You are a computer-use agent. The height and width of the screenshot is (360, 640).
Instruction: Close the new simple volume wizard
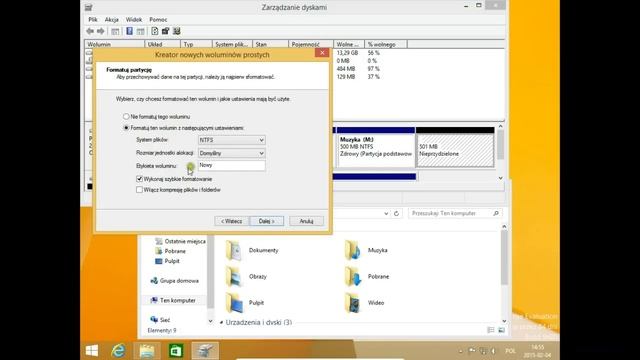pyautogui.click(x=322, y=53)
